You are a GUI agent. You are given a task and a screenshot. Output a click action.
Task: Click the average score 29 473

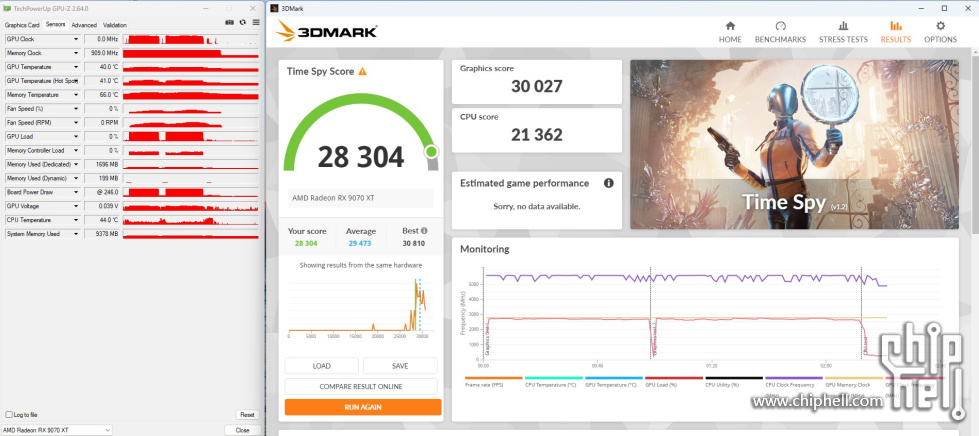point(361,243)
